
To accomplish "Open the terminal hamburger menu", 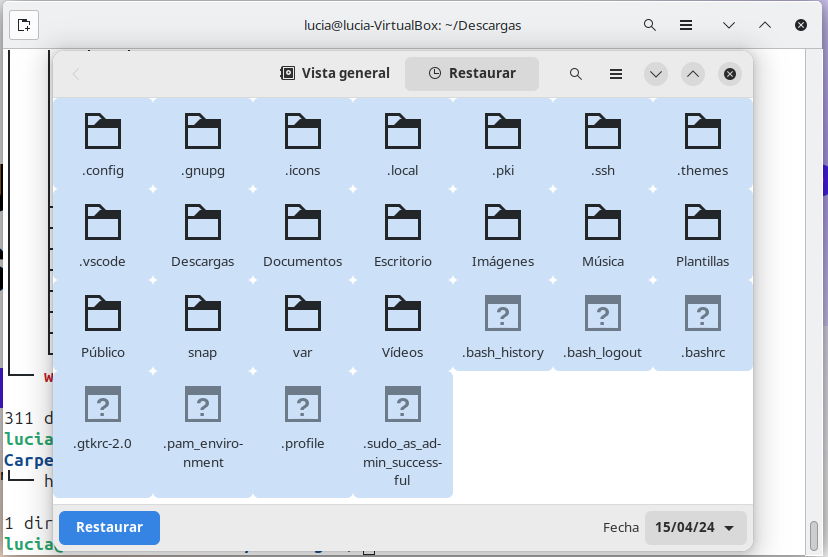I will click(686, 25).
